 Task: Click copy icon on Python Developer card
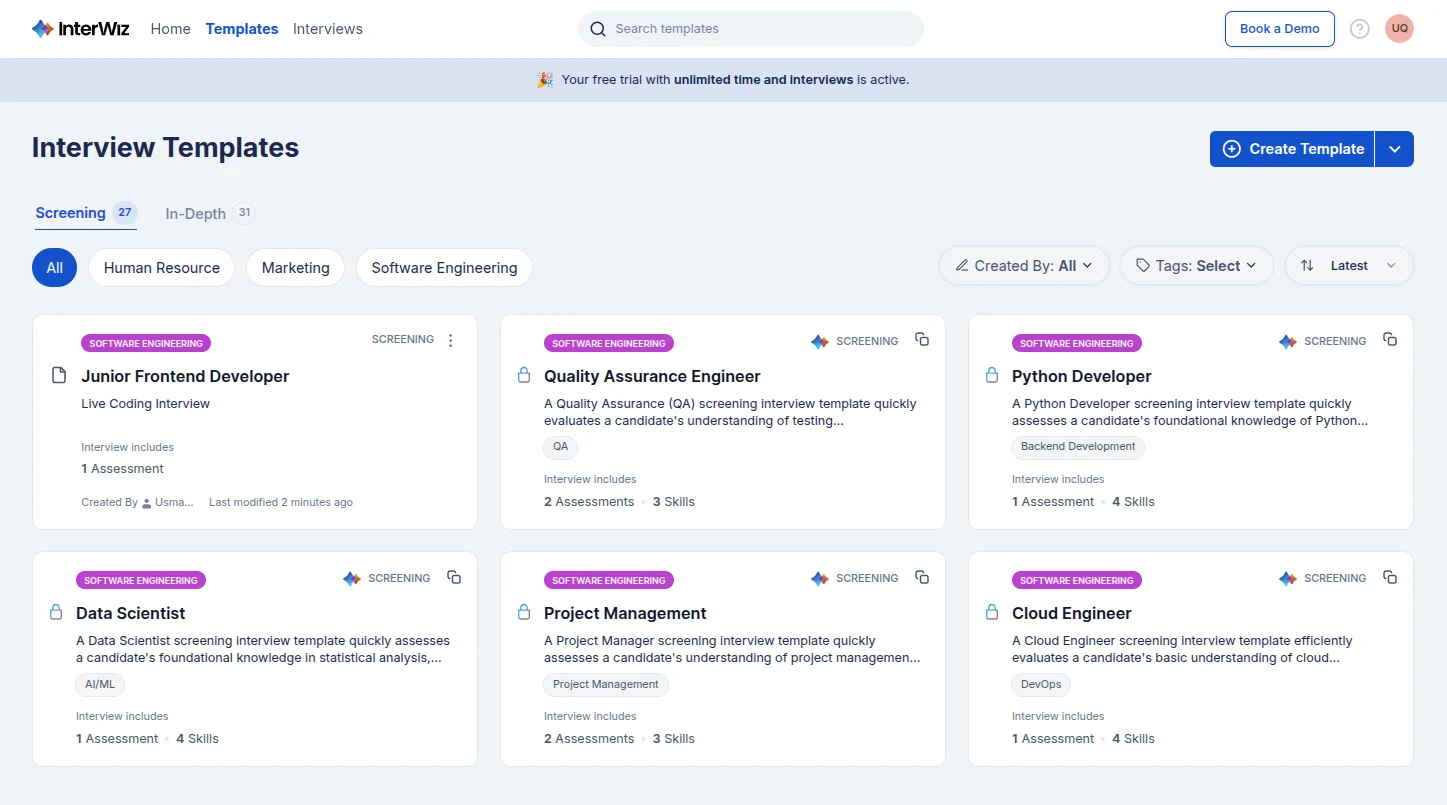pos(1390,340)
